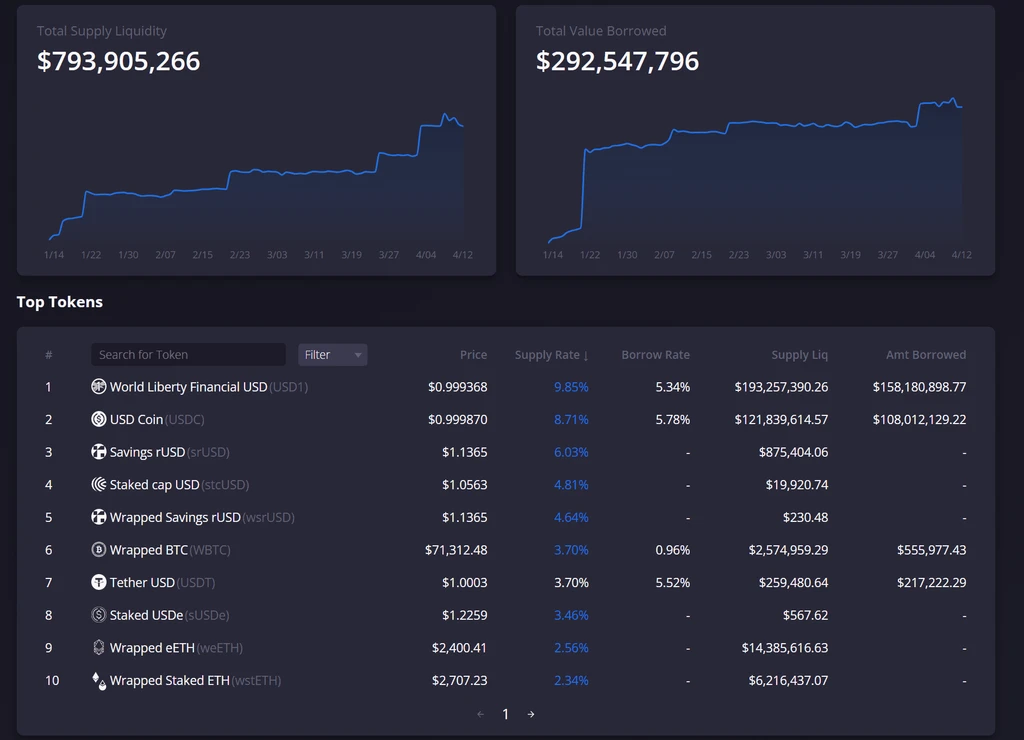Viewport: 1024px width, 740px height.
Task: Click the Wrapped eETH token icon
Action: 99,648
